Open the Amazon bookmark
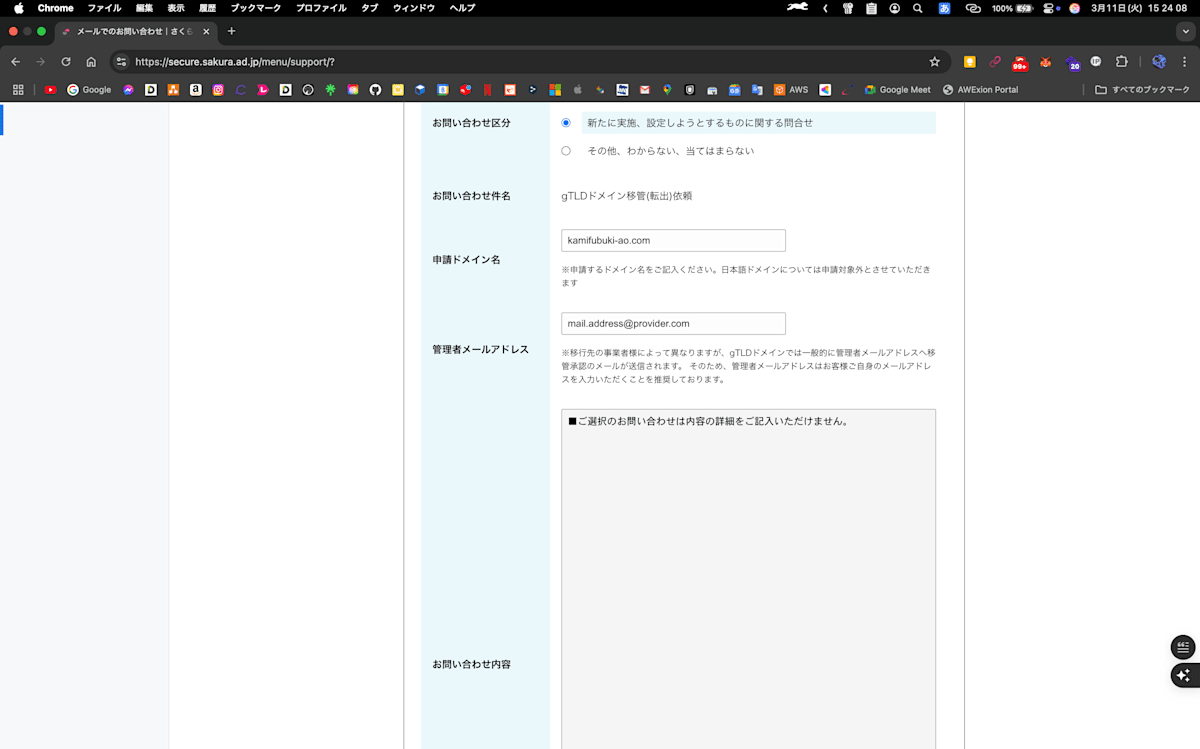The height and width of the screenshot is (749, 1200). [196, 89]
